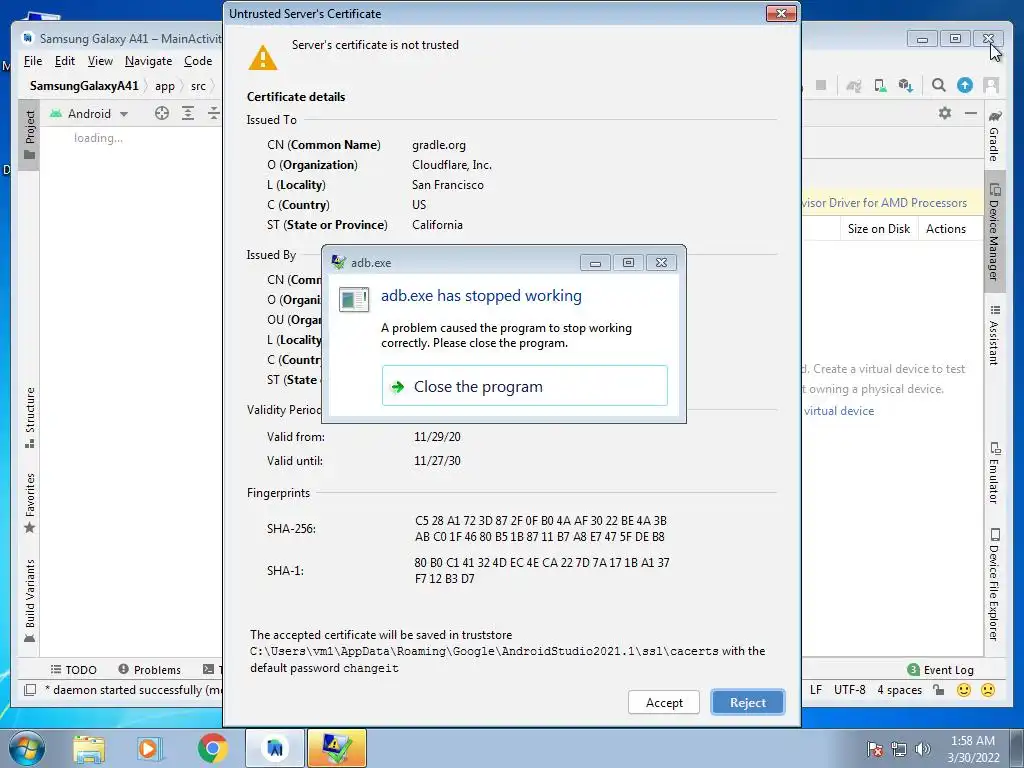Open the Assistant side tab
The height and width of the screenshot is (768, 1024).
point(994,334)
